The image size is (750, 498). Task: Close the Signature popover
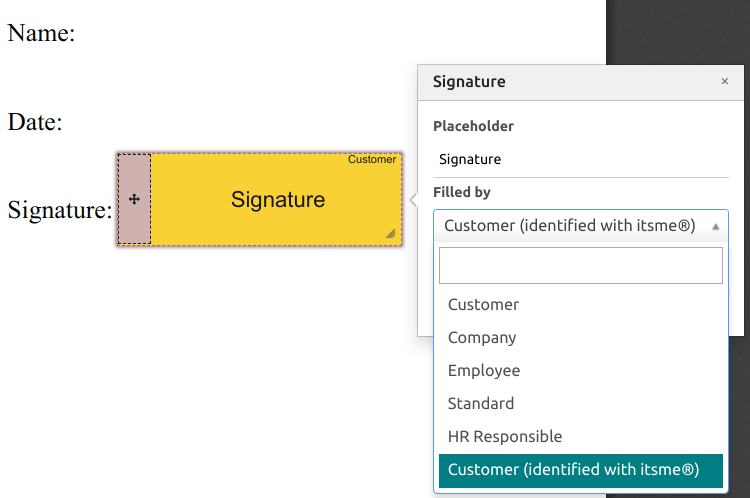coord(725,82)
